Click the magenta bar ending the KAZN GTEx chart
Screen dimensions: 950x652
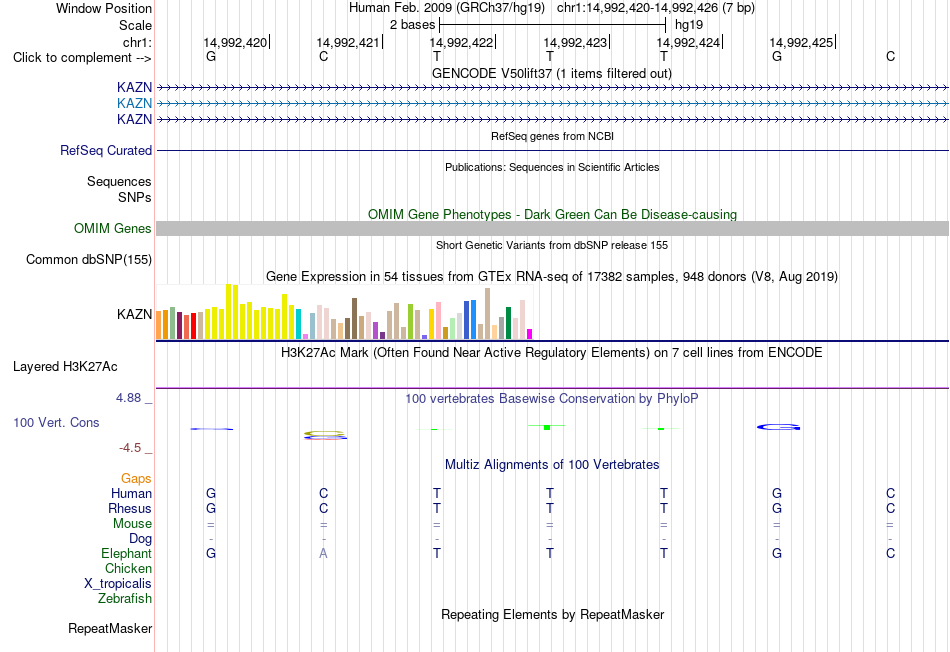pyautogui.click(x=530, y=334)
